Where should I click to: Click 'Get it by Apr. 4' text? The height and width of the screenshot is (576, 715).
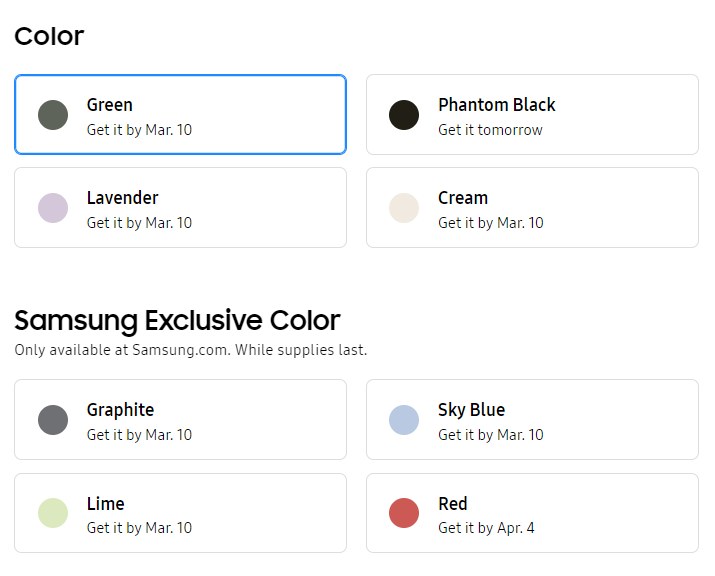[x=486, y=528]
